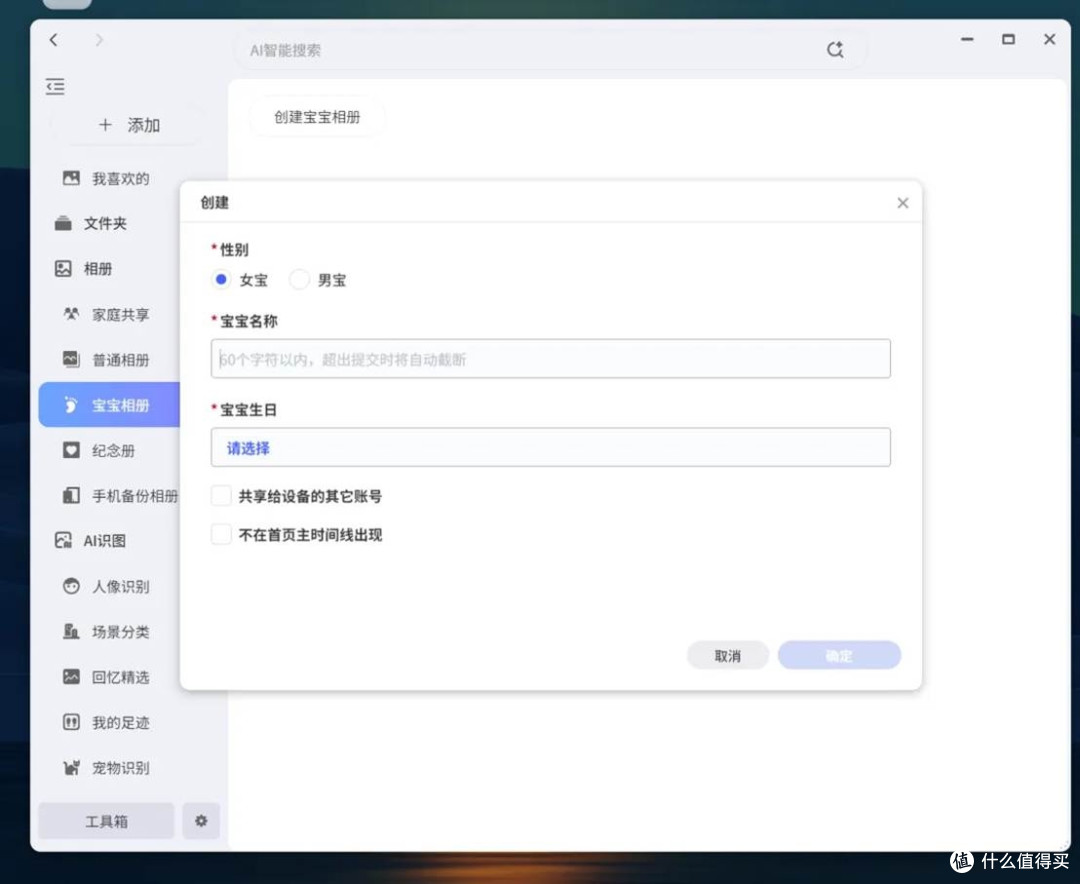The width and height of the screenshot is (1080, 884).
Task: Click the 文件夹 folder icon
Action: pyautogui.click(x=63, y=223)
